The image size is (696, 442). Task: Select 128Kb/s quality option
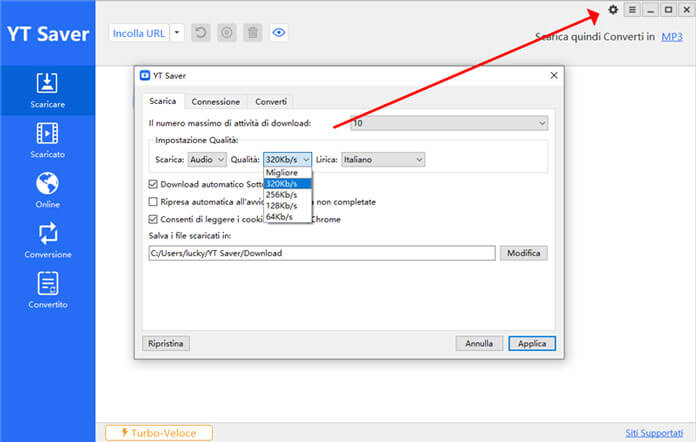[x=288, y=206]
